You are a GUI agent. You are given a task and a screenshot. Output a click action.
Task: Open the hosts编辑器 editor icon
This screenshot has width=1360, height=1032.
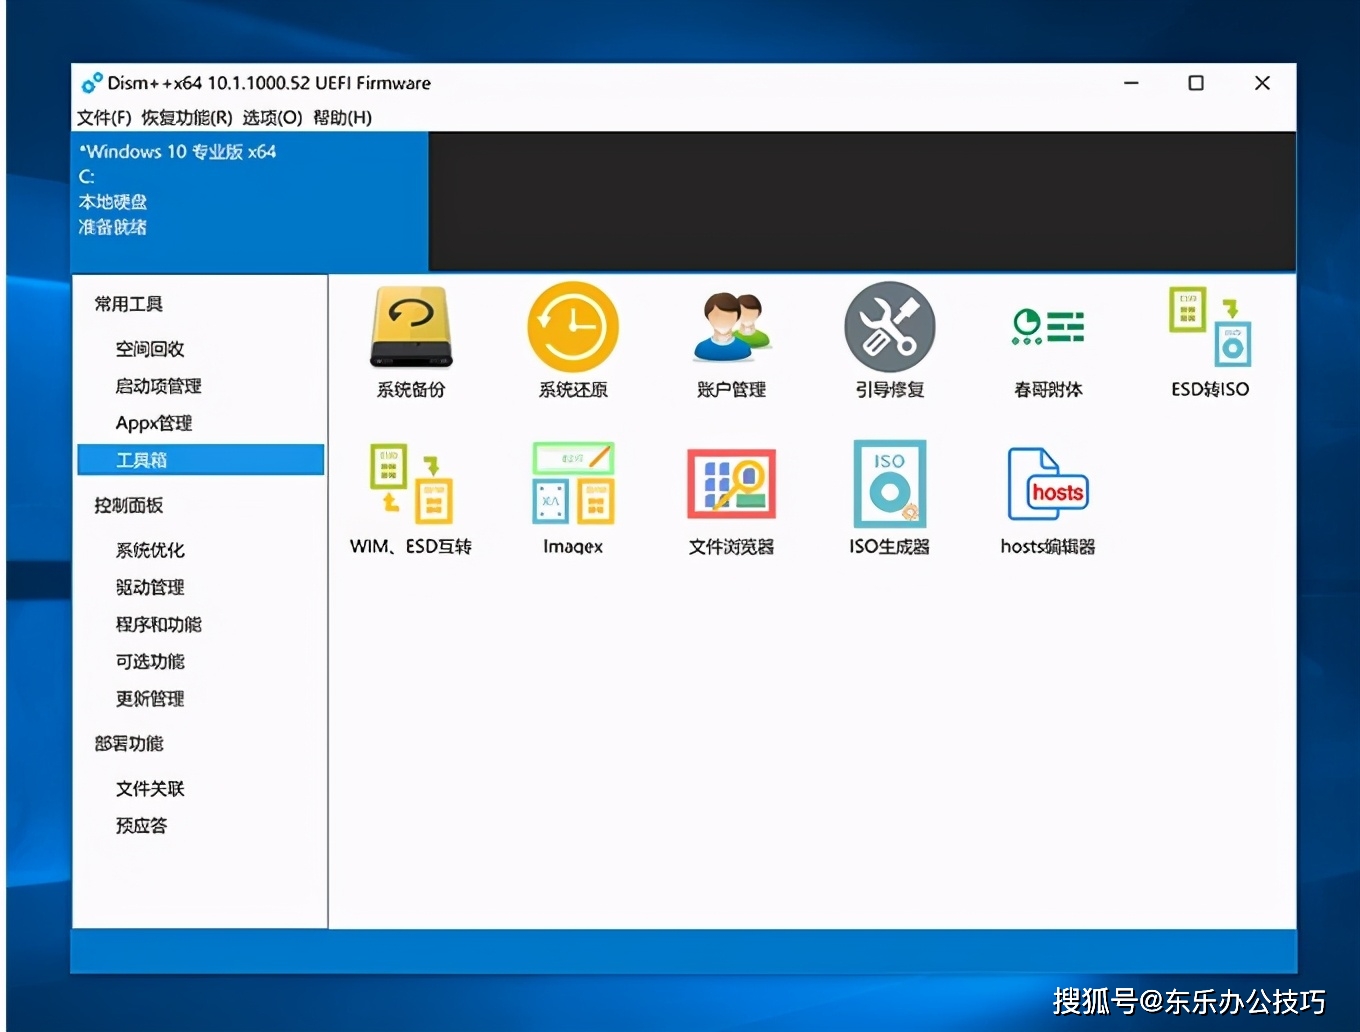click(1048, 484)
